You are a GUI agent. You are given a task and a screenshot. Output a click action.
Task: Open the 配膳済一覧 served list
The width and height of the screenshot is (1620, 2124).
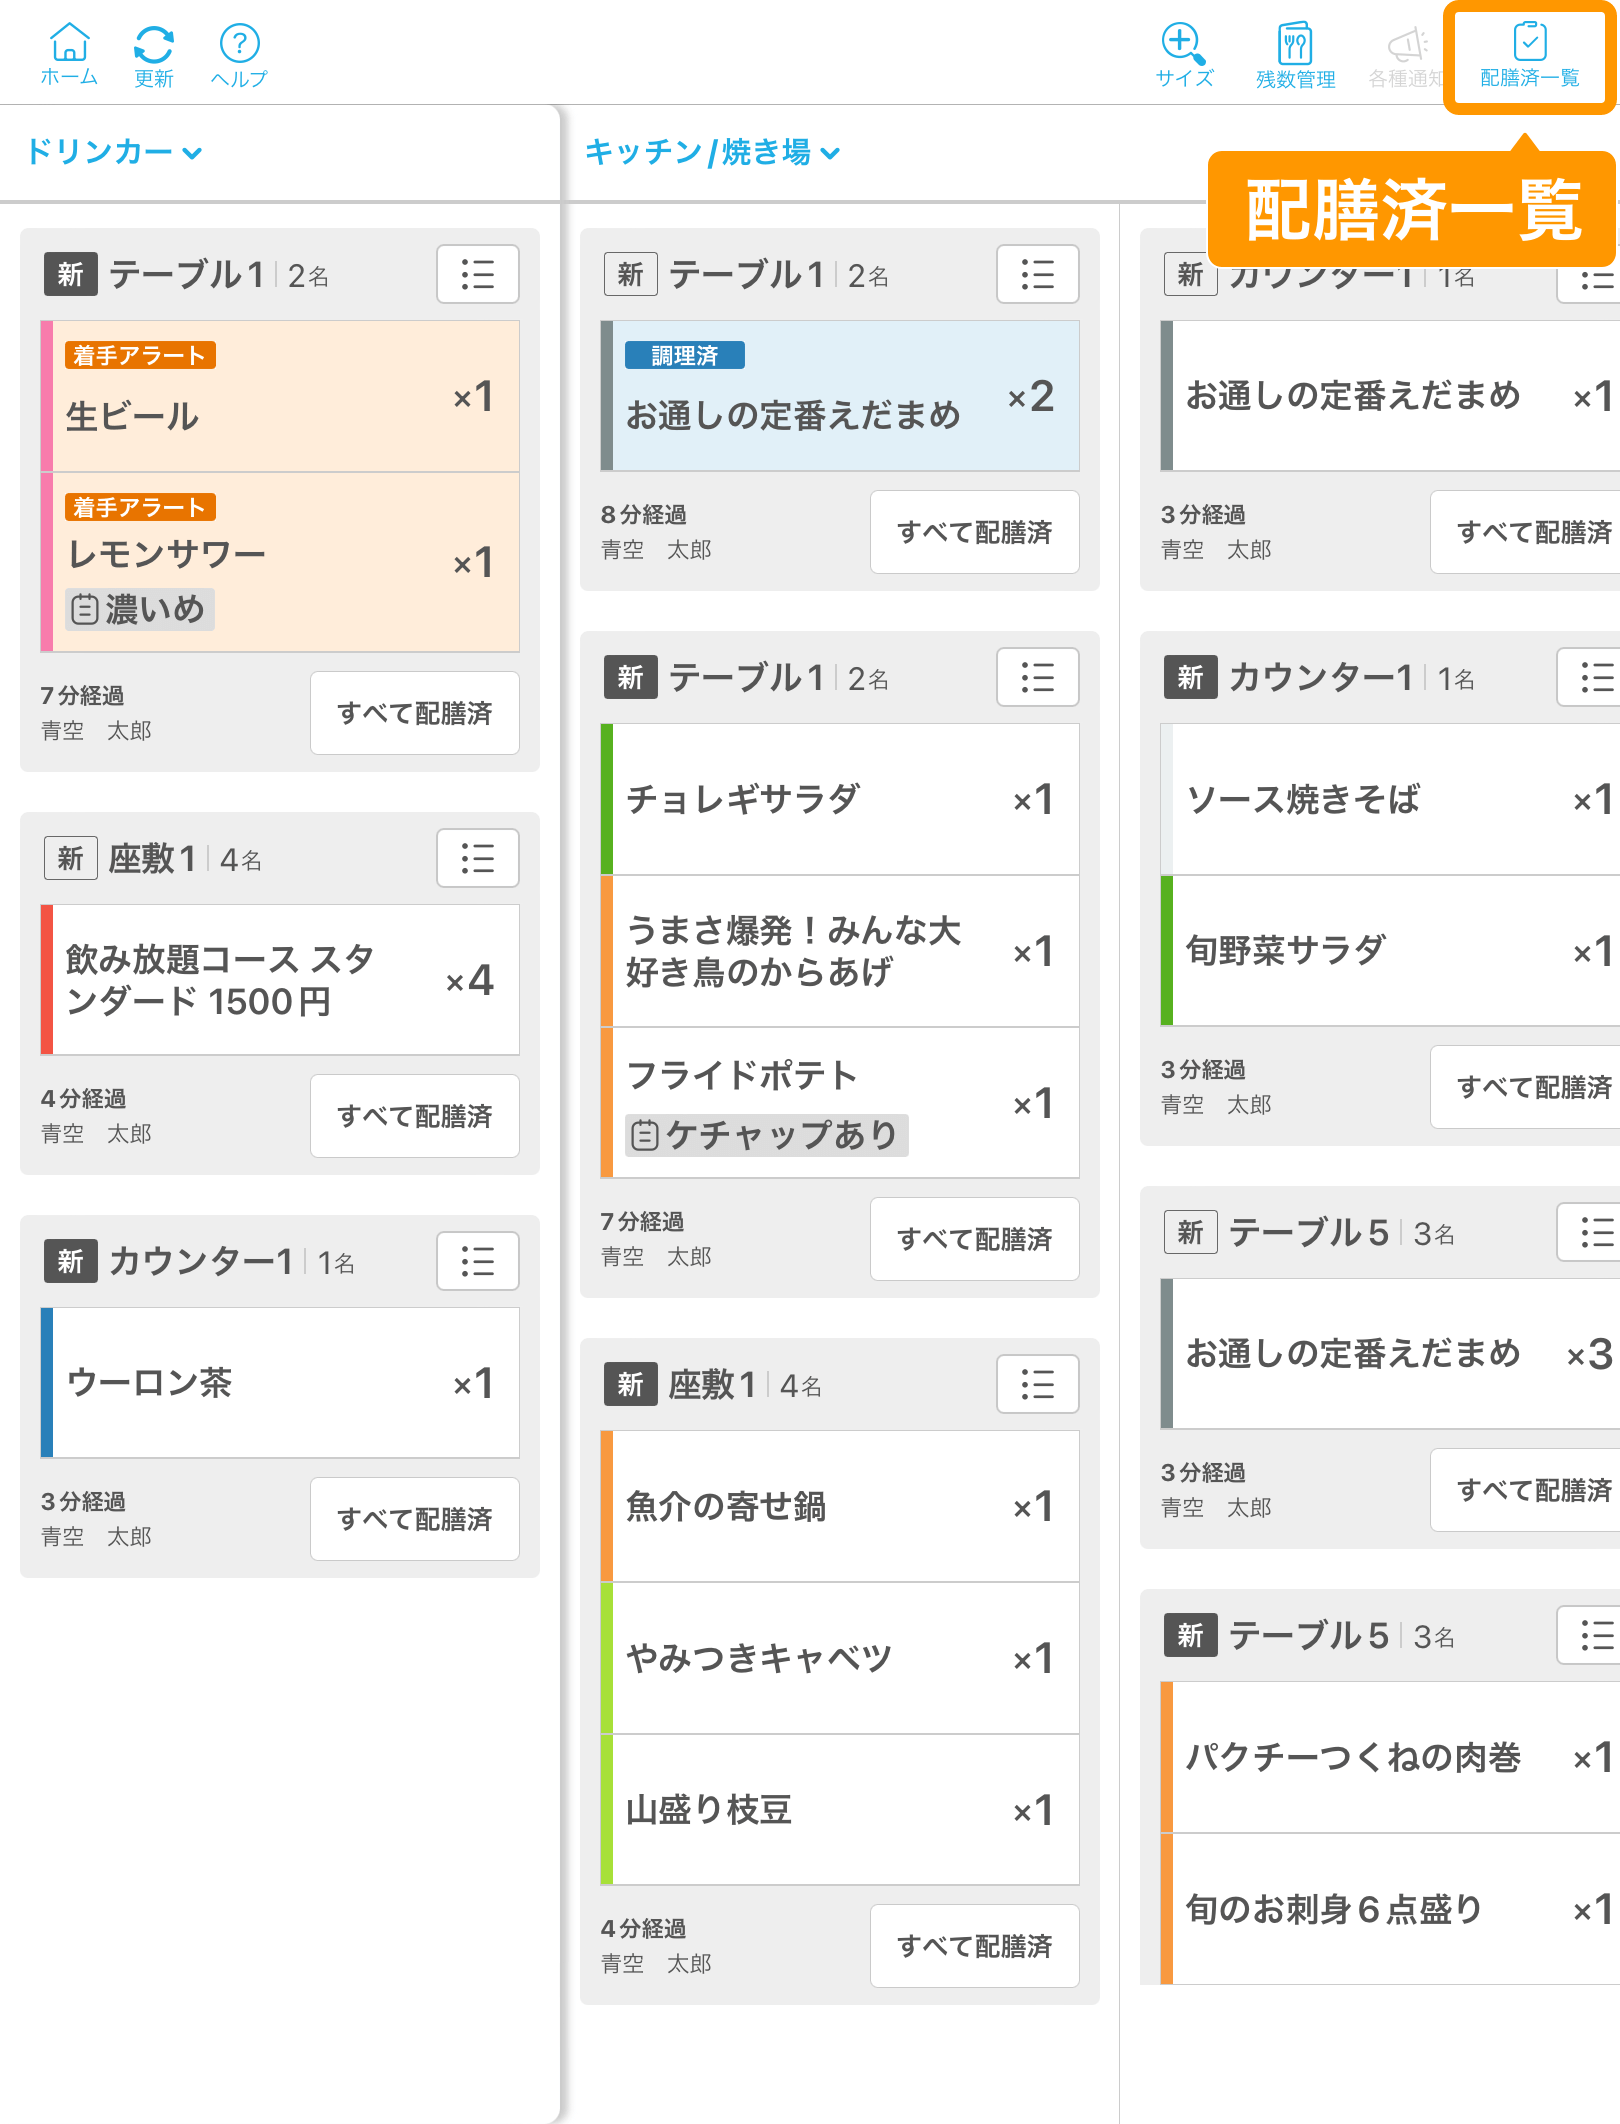(x=1529, y=55)
